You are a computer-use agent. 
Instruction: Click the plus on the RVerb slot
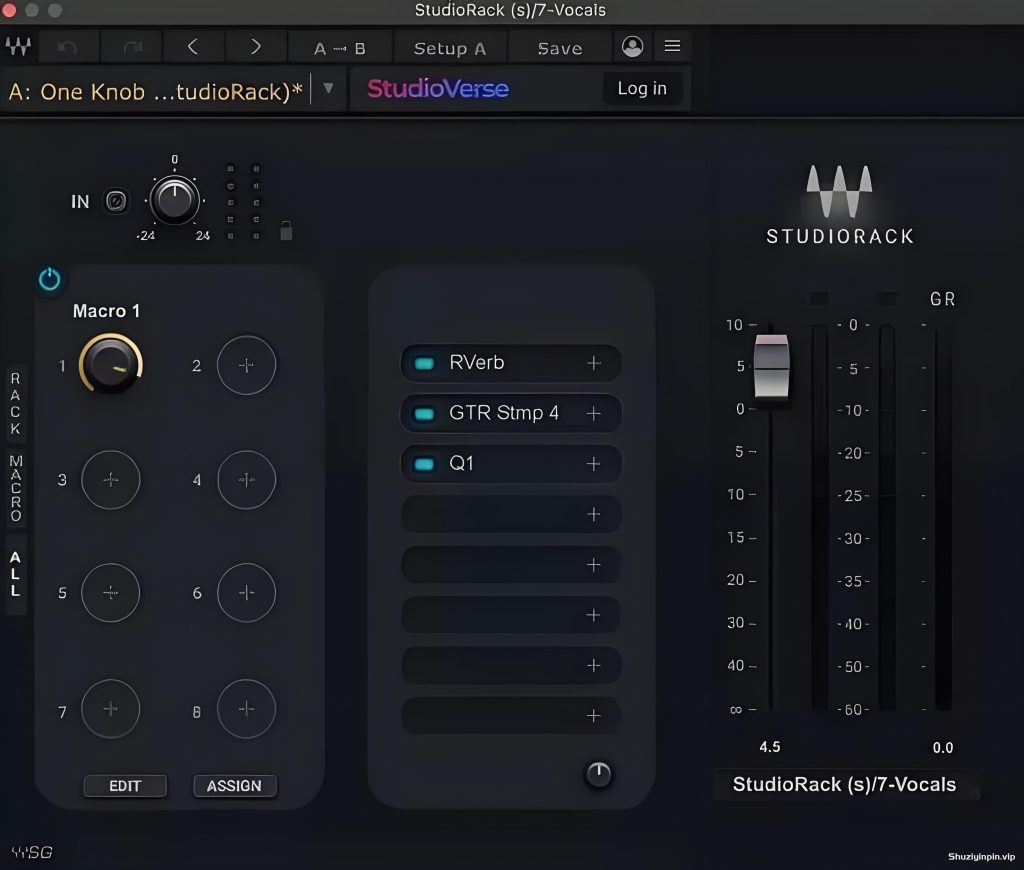[x=594, y=363]
